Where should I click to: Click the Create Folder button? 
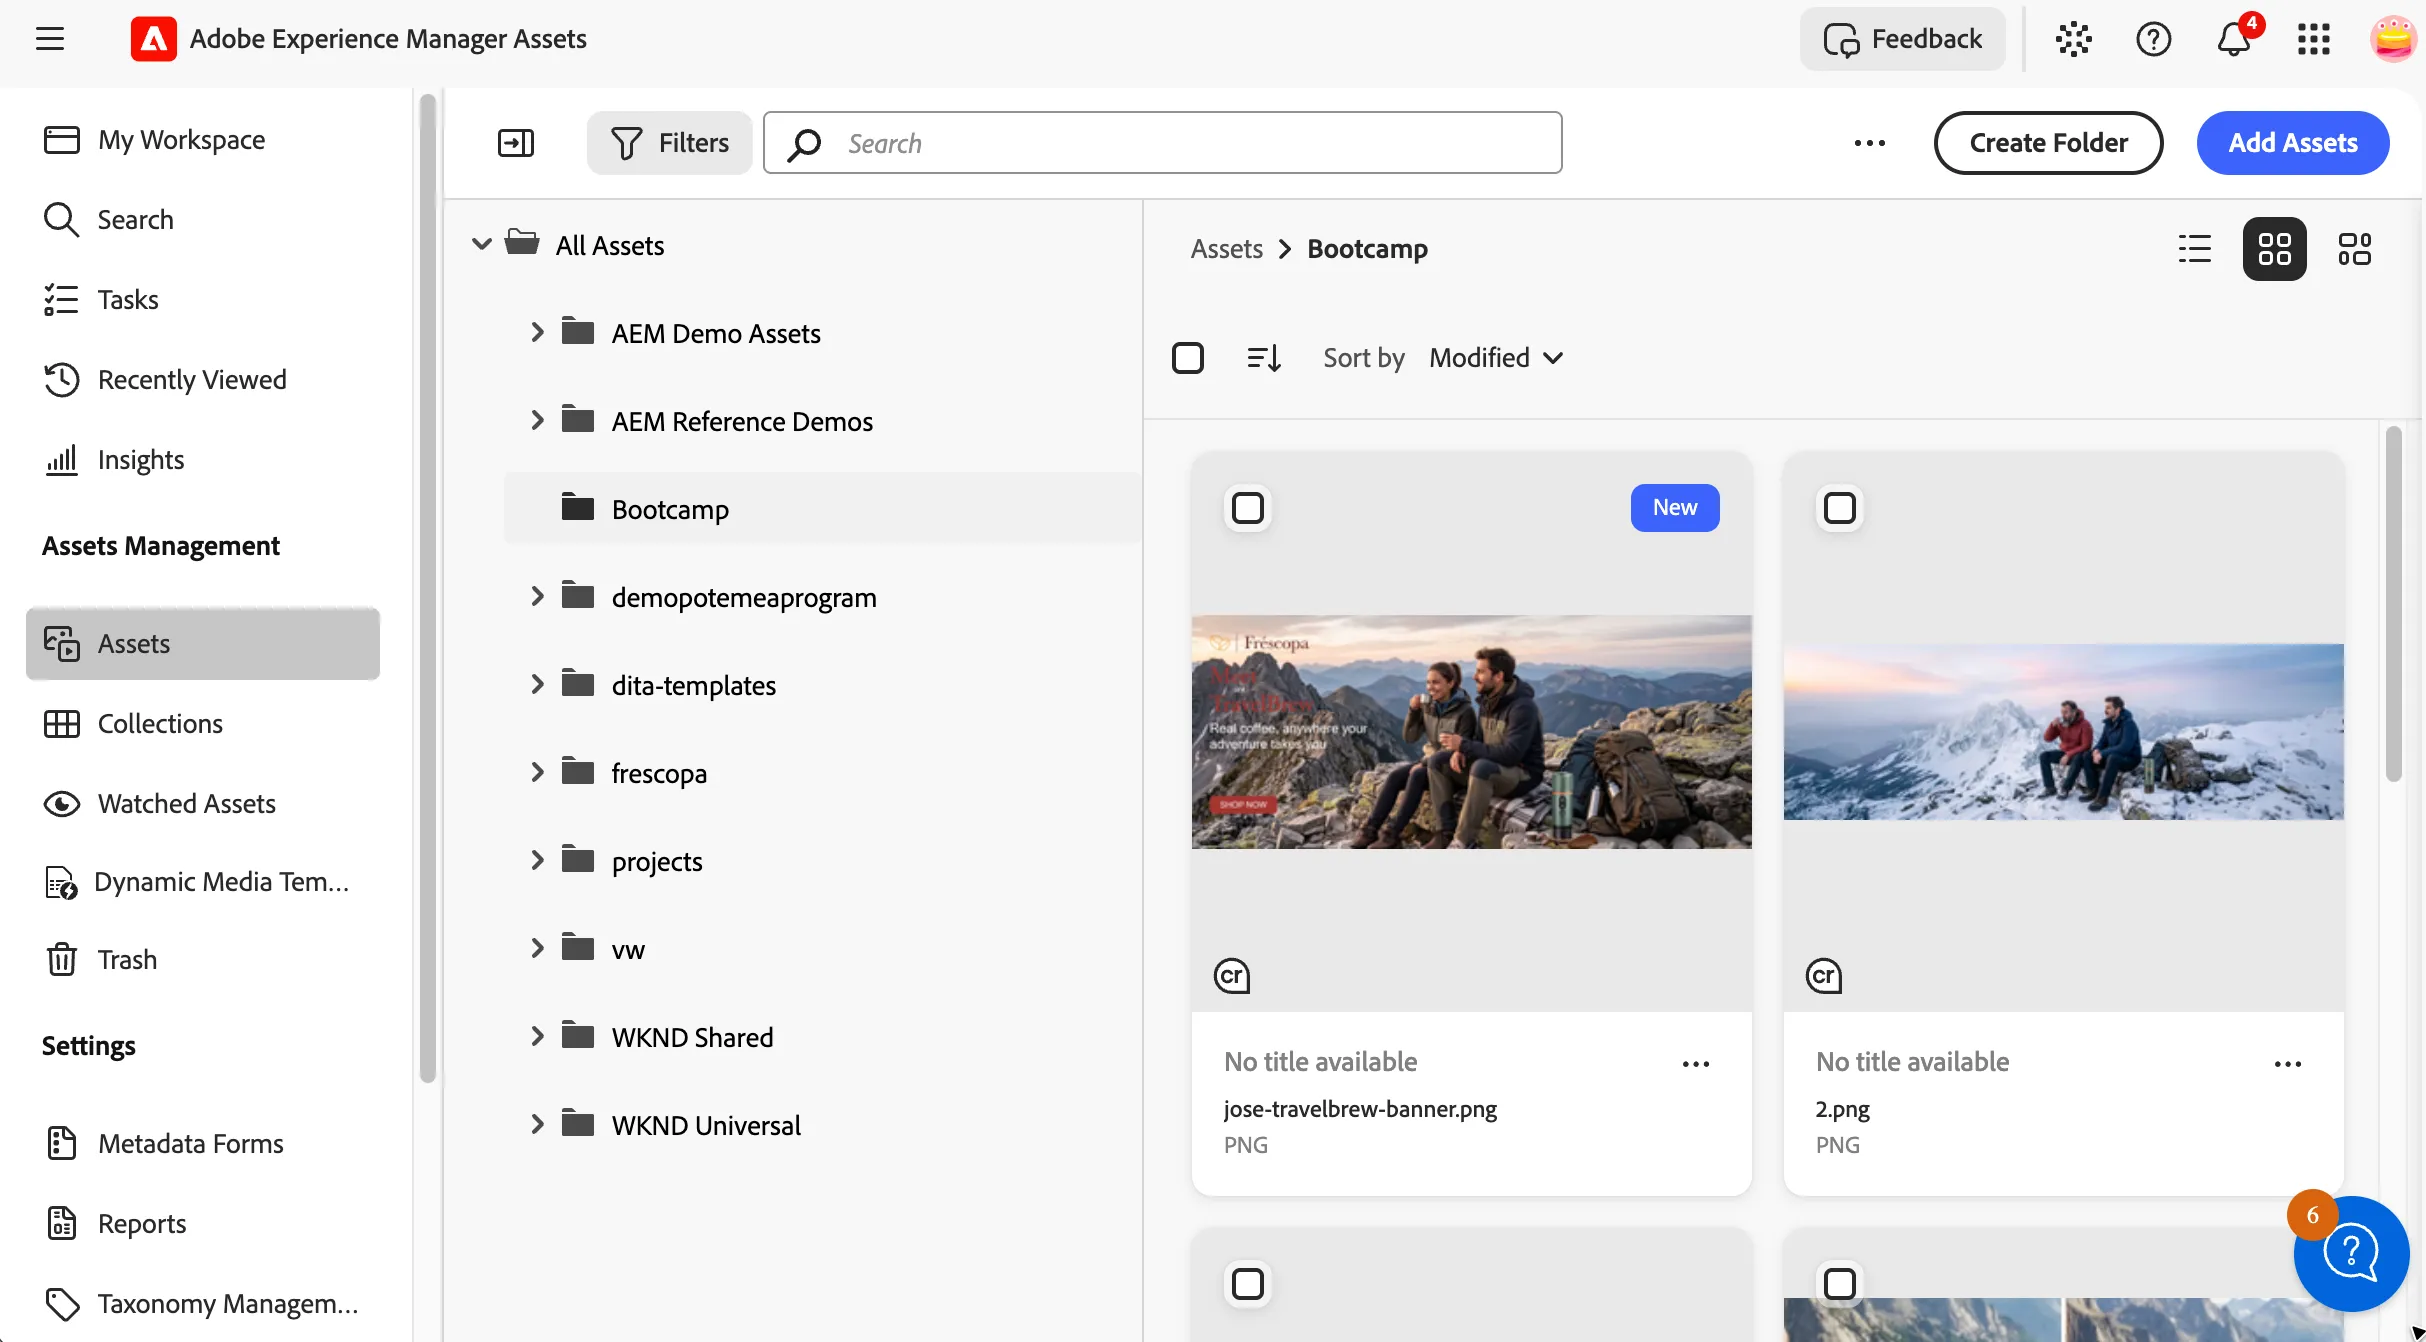tap(2048, 143)
